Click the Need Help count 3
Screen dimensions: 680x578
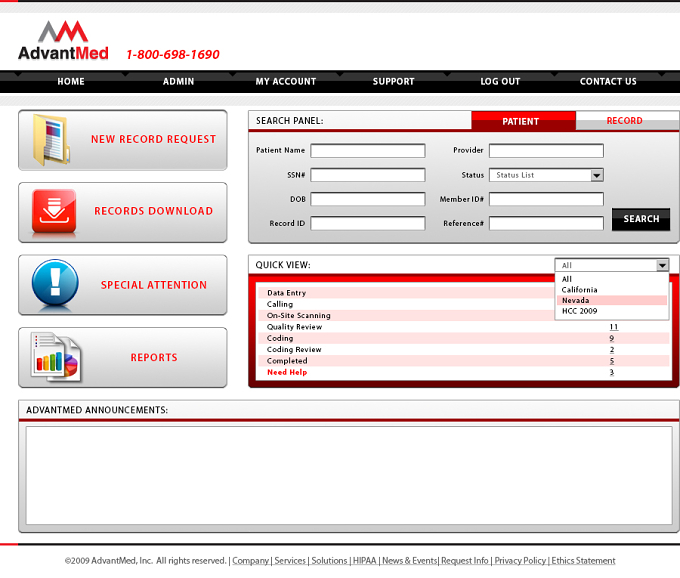[x=611, y=372]
